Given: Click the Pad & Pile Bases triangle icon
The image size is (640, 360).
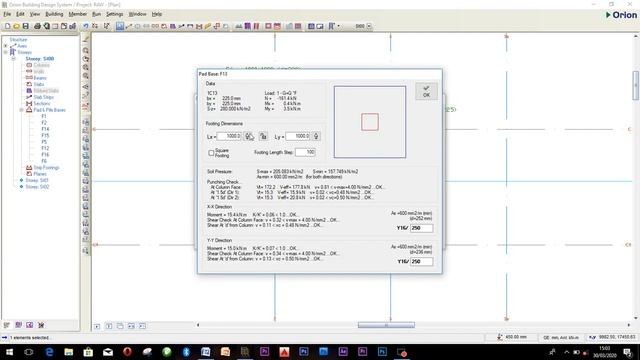Looking at the screenshot, I should coord(29,110).
